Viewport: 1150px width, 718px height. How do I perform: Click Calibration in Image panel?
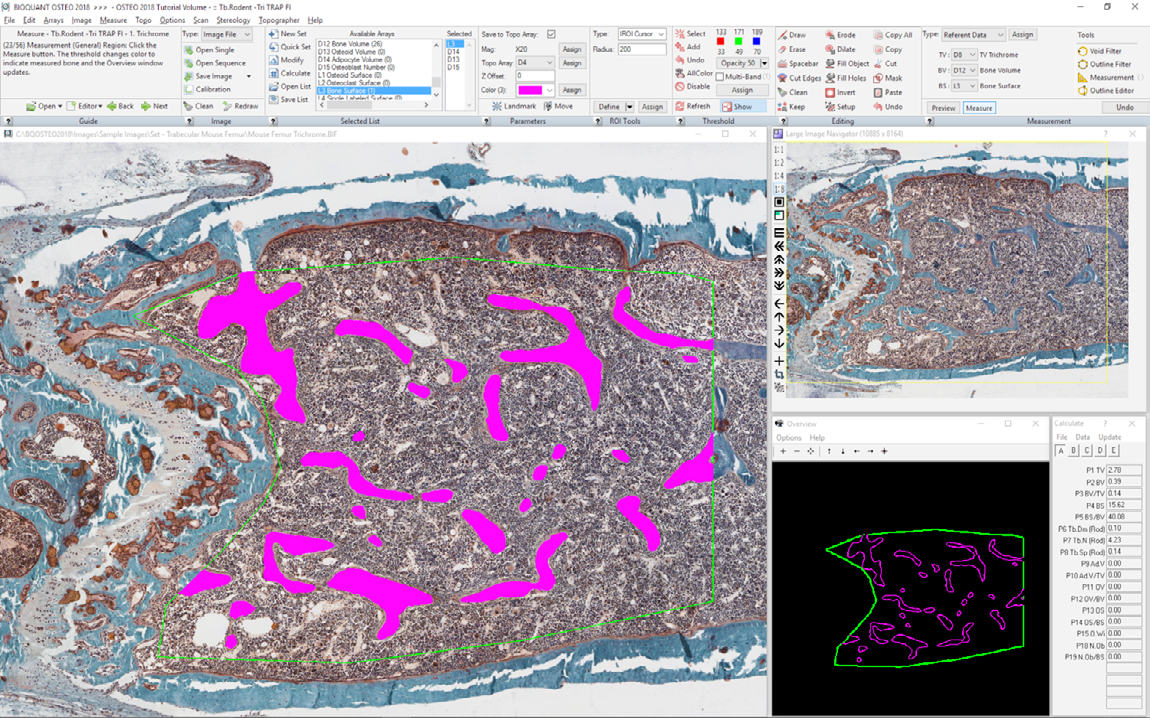pyautogui.click(x=208, y=89)
